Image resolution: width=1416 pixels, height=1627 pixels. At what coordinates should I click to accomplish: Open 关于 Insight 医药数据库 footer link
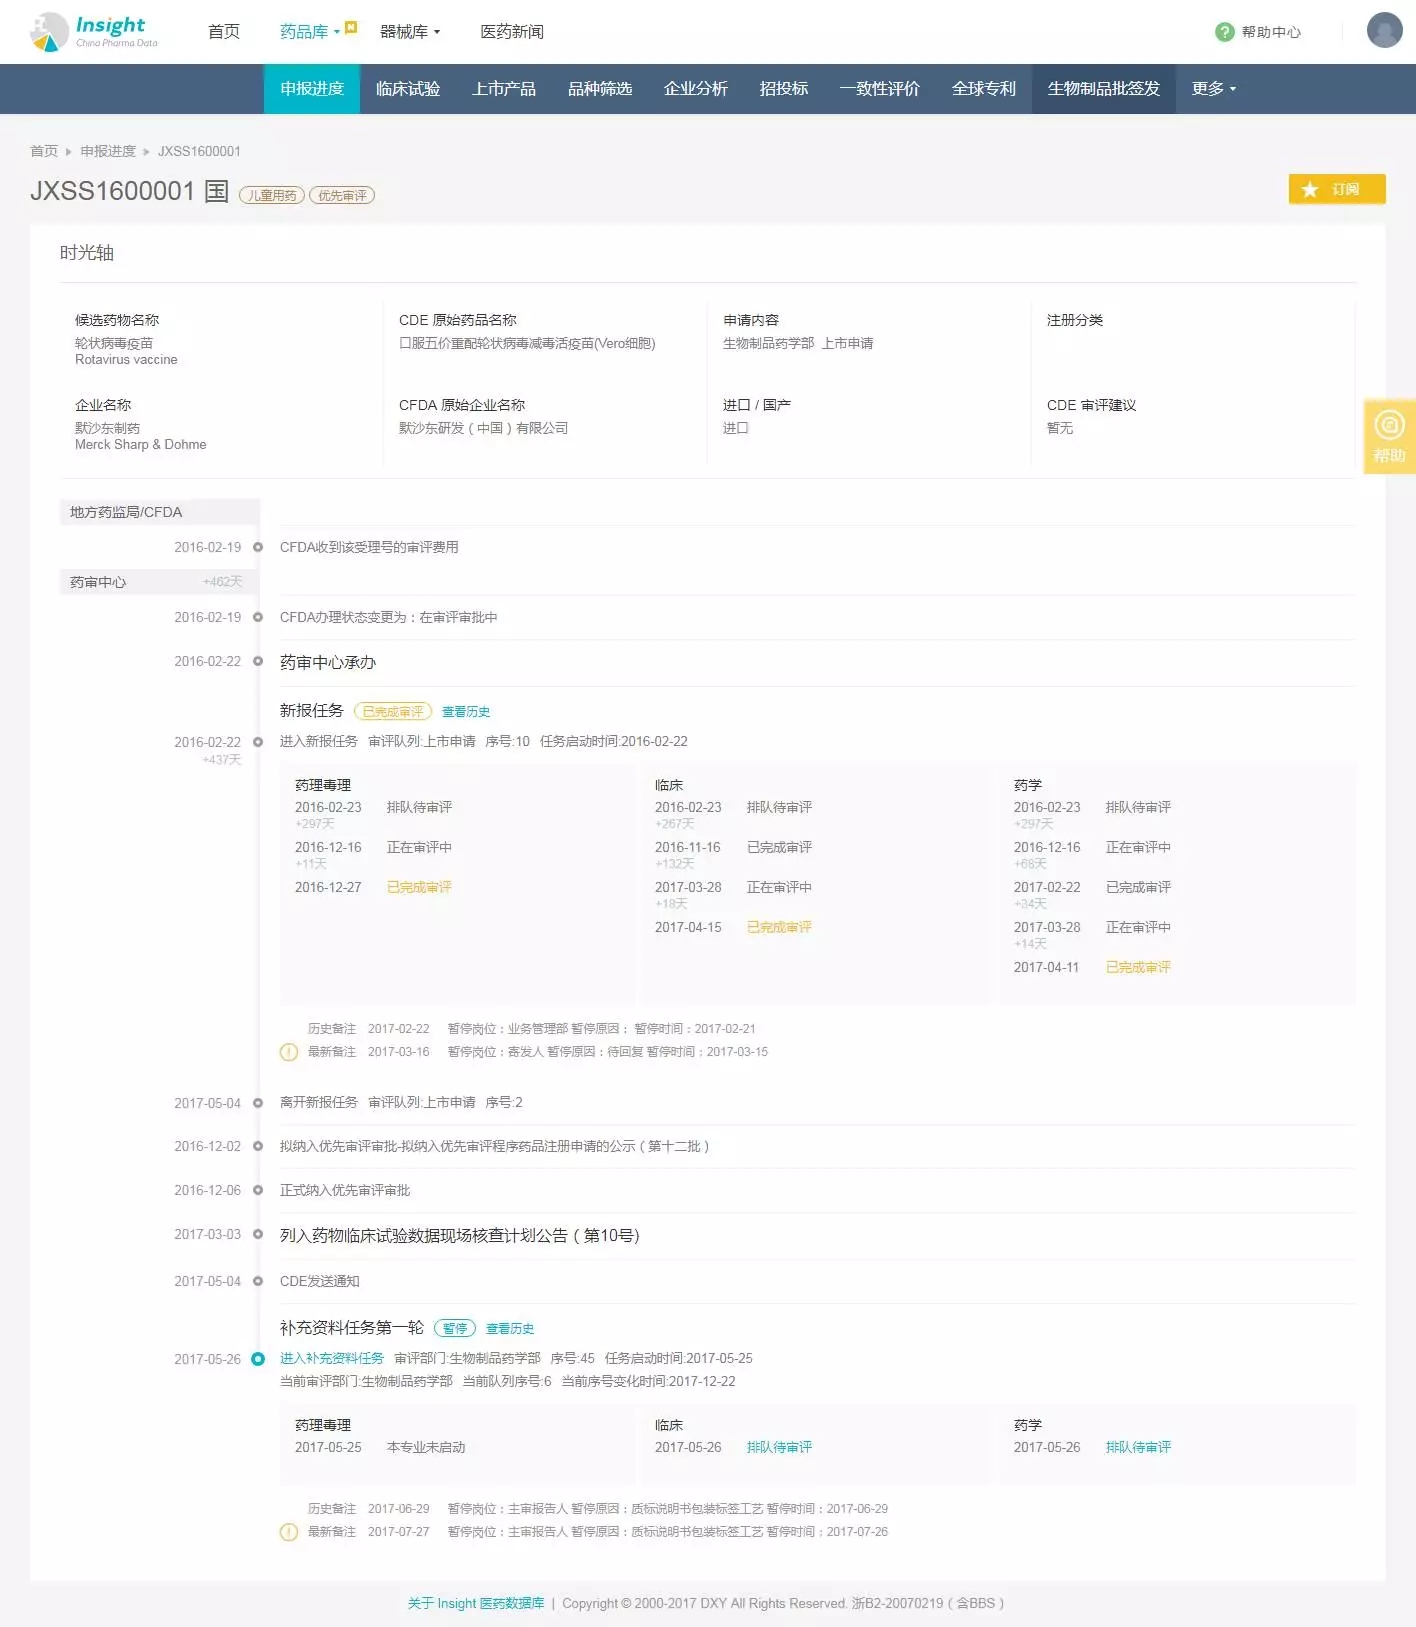[476, 1603]
